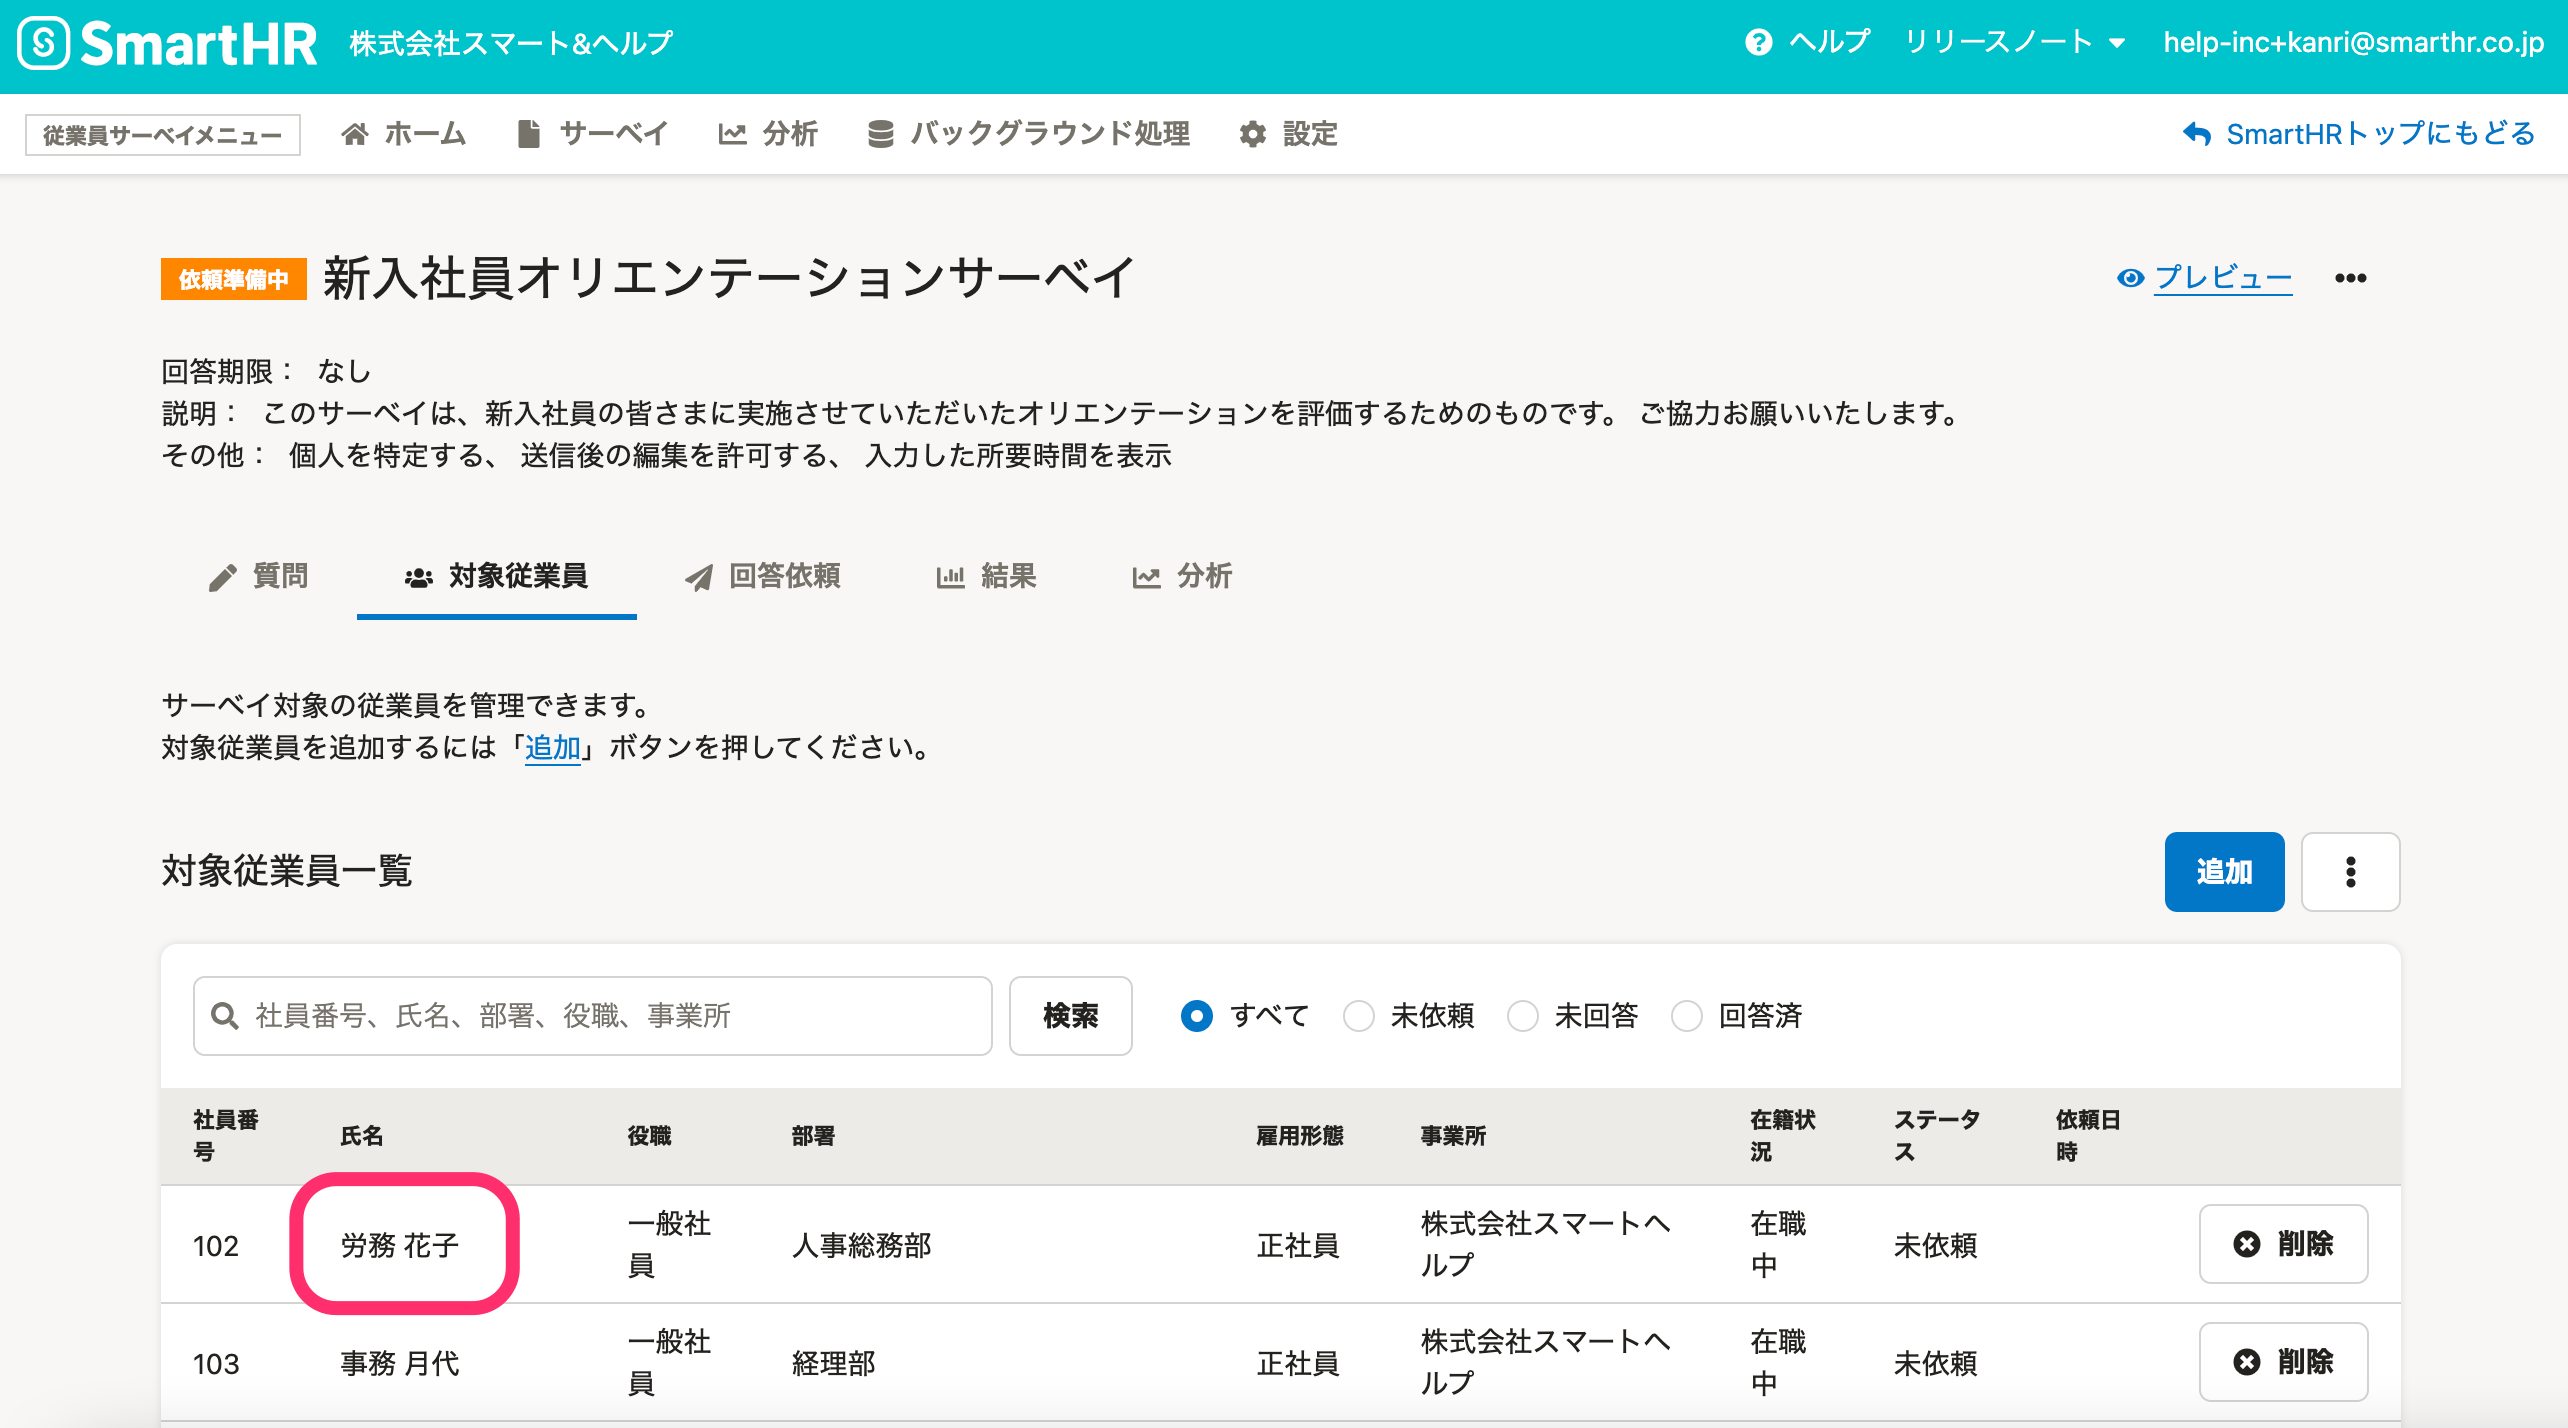This screenshot has width=2568, height=1428.
Task: Click the pencil icon on 質問 tab
Action: pos(223,578)
